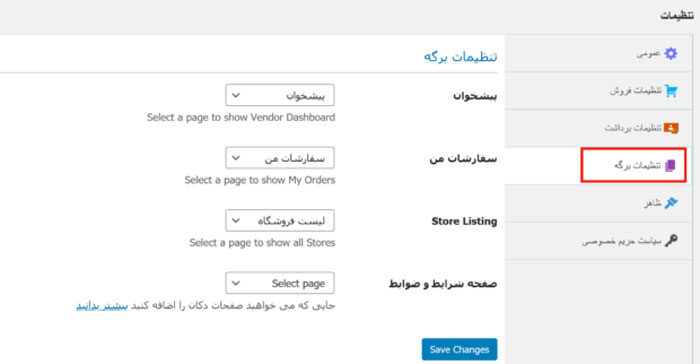Select the highlighted تنظیمات برگه tab
700x364 pixels.
coord(633,165)
